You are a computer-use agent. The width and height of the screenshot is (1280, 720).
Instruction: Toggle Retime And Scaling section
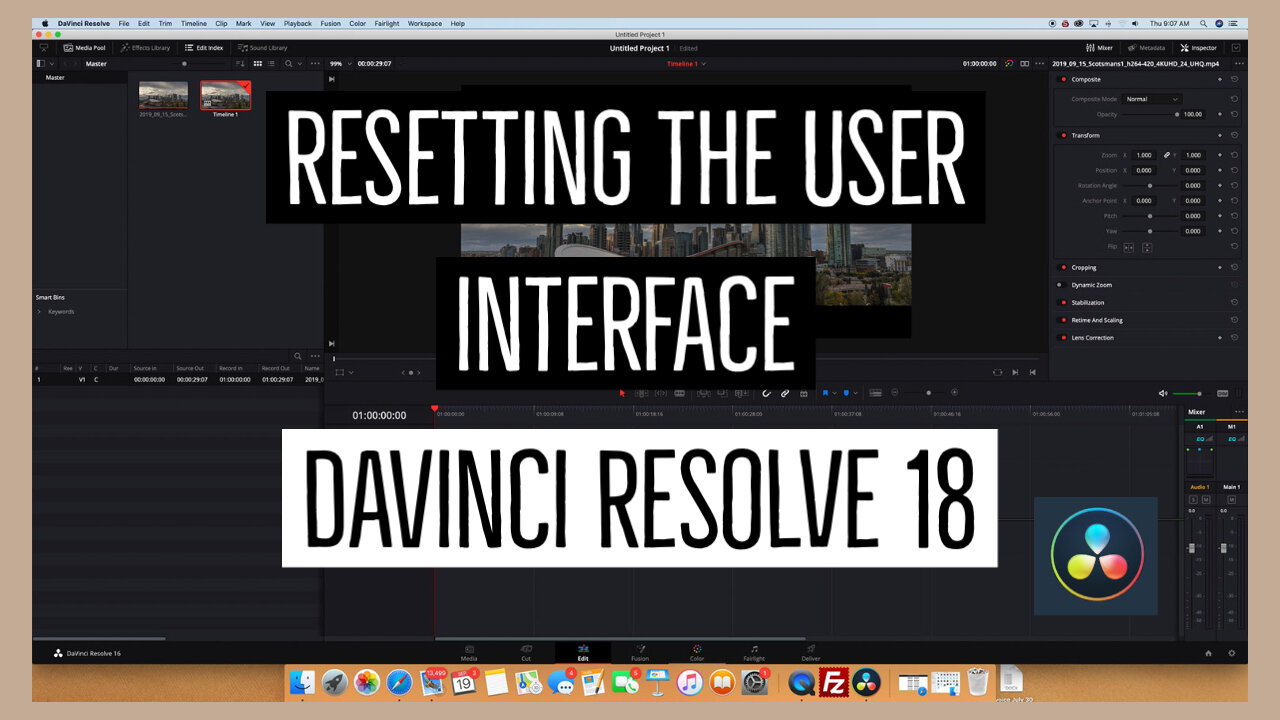coord(1063,320)
